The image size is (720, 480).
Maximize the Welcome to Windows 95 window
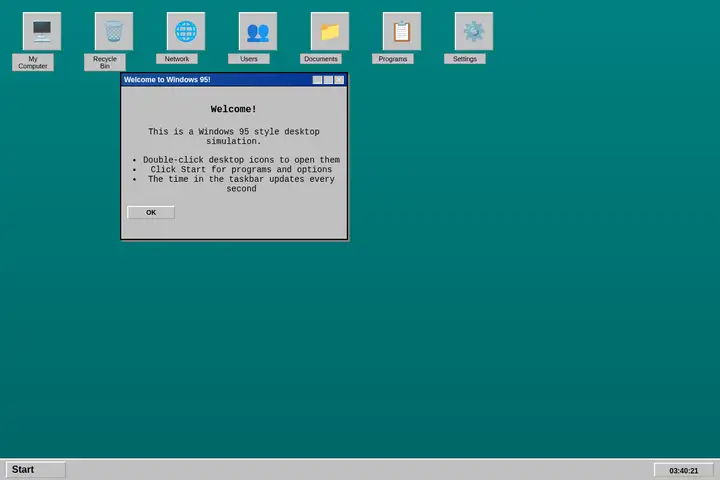point(328,80)
